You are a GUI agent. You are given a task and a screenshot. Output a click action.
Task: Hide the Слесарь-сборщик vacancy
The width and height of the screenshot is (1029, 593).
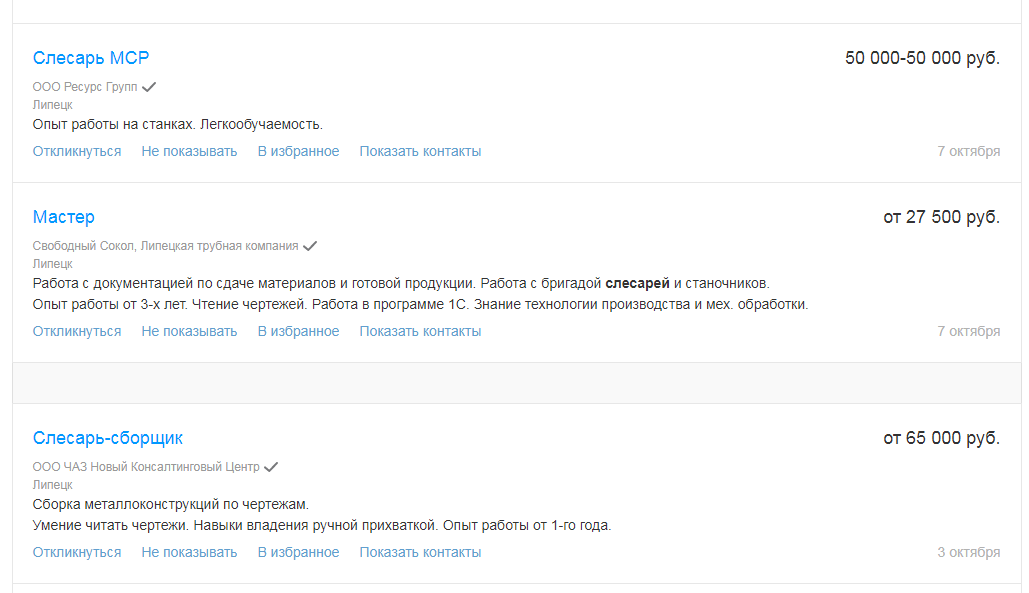pyautogui.click(x=189, y=552)
